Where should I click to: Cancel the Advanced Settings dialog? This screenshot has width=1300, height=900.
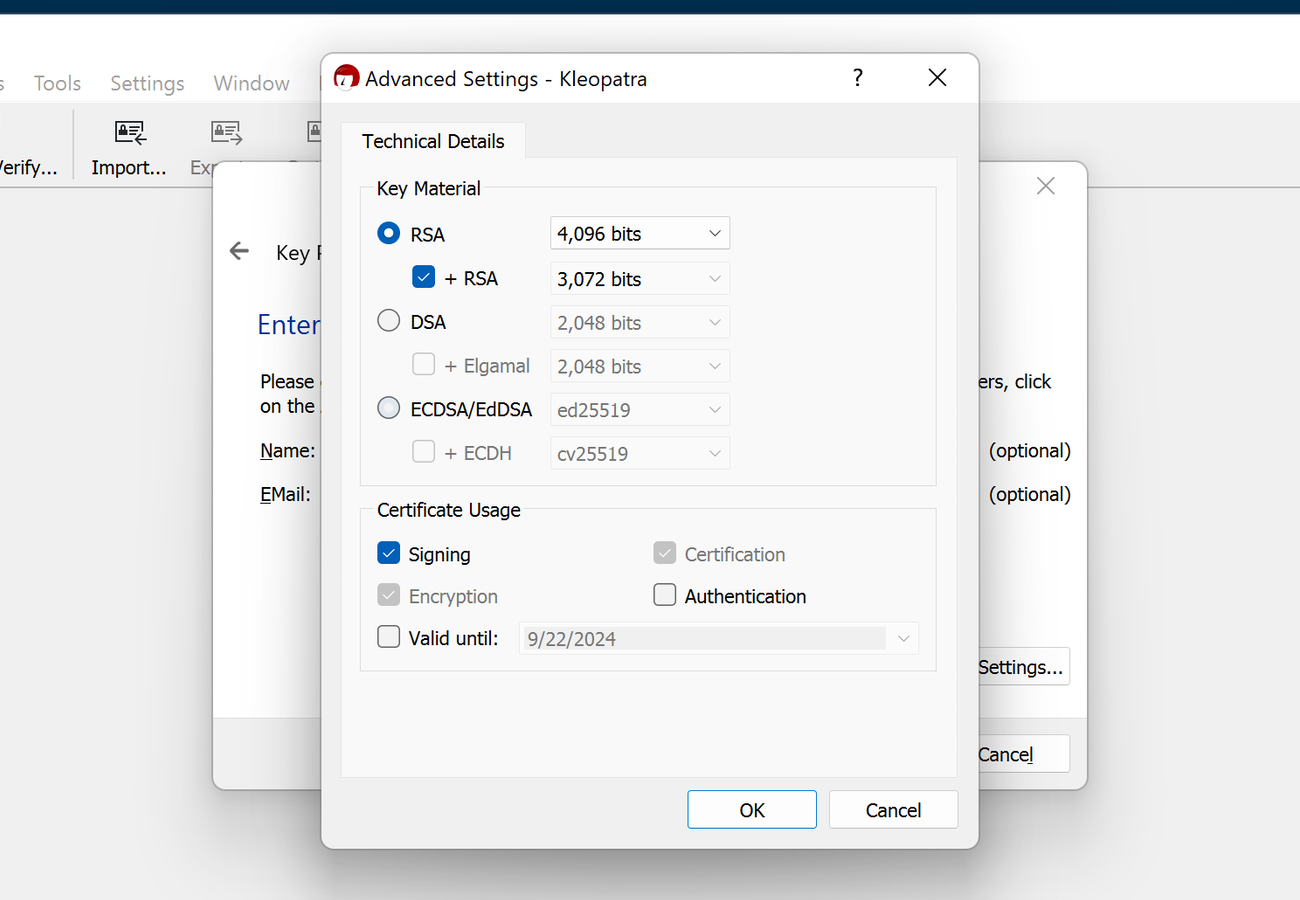pos(893,809)
